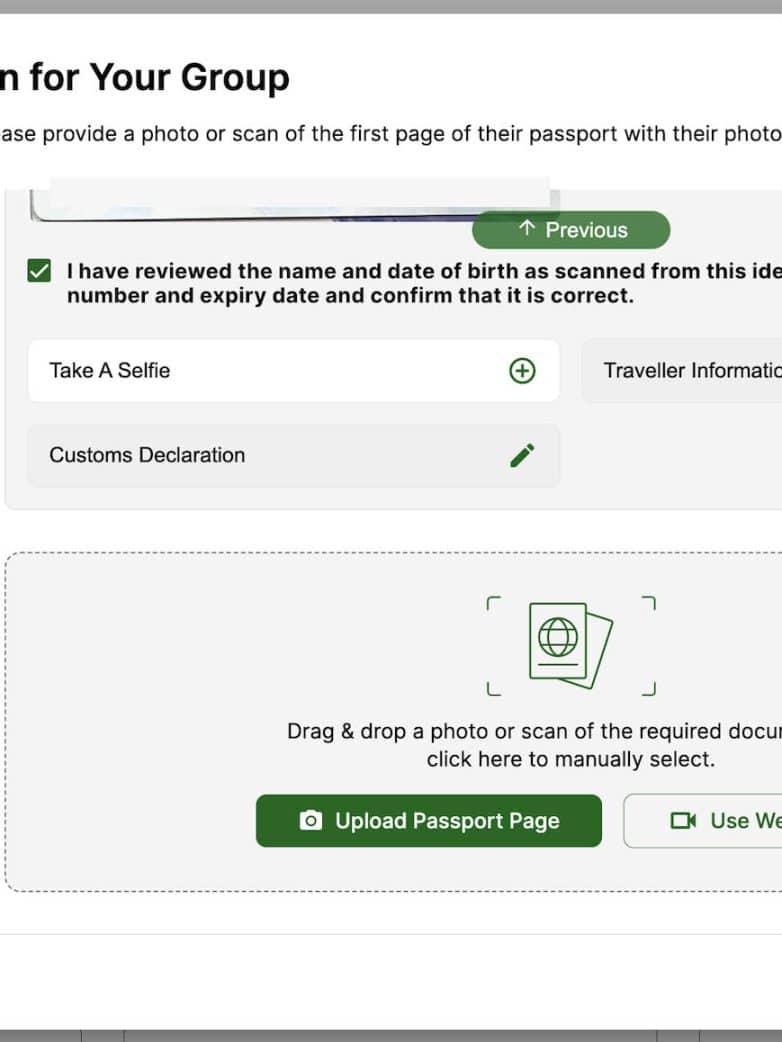Untick the reviewed name and birth date checkbox

click(x=39, y=271)
